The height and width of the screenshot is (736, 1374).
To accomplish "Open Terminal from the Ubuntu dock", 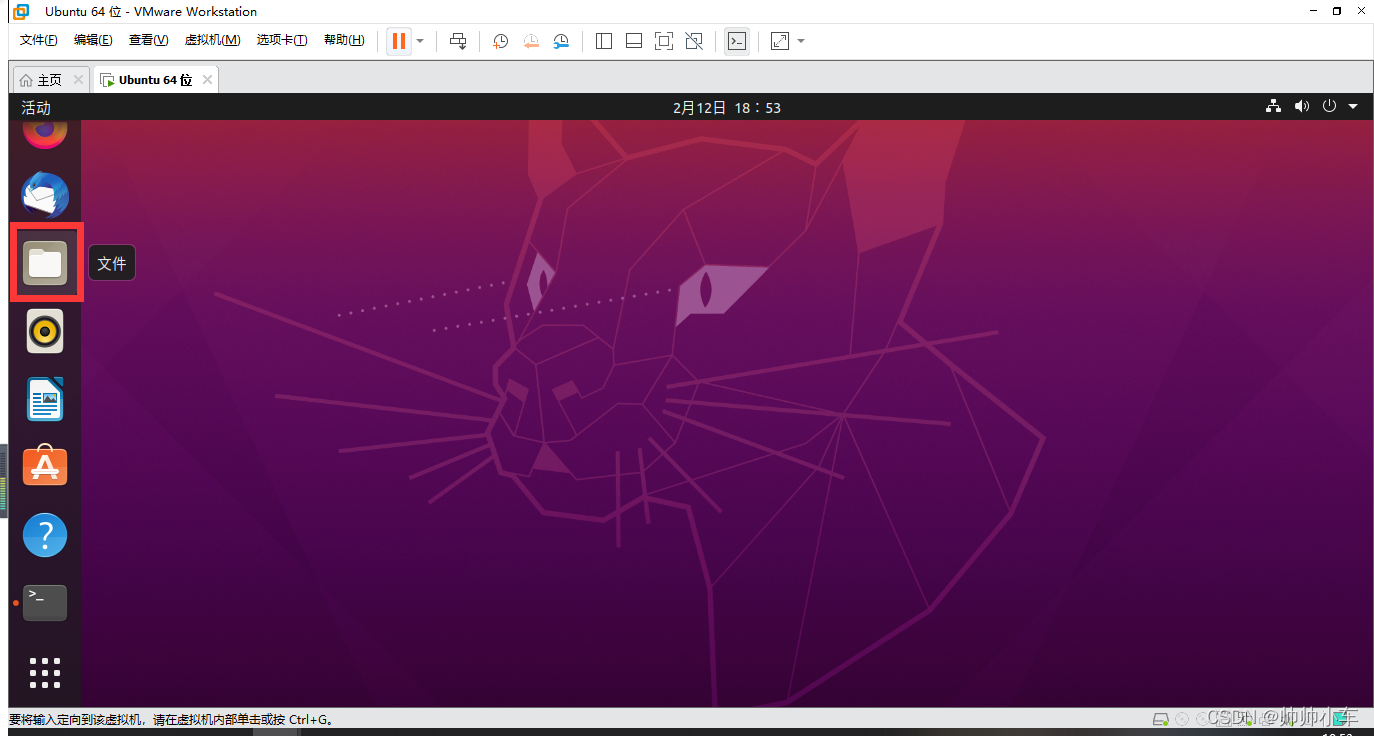I will tap(45, 602).
